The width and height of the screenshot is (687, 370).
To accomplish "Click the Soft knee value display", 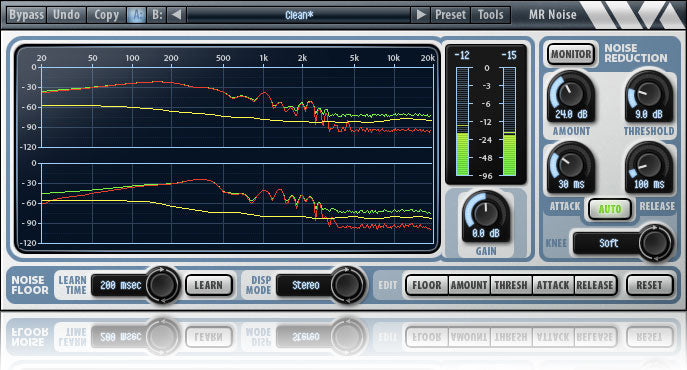I will coord(608,243).
